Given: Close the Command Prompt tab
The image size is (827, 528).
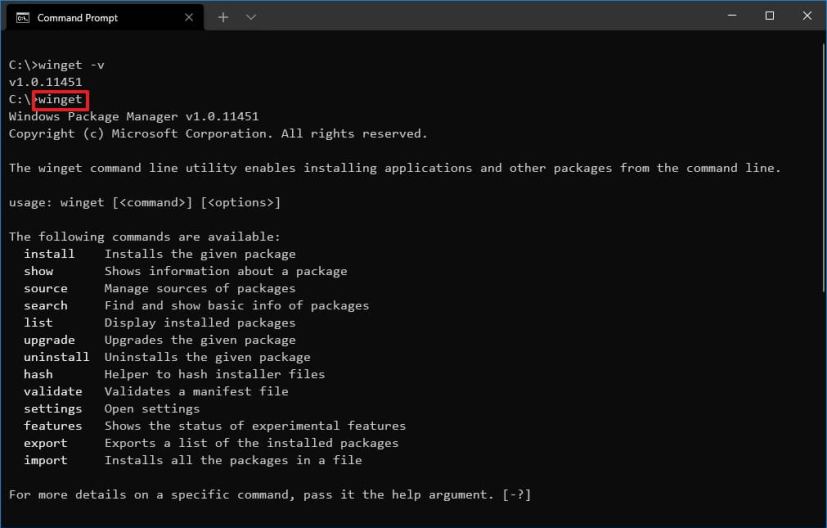Looking at the screenshot, I should tap(189, 18).
